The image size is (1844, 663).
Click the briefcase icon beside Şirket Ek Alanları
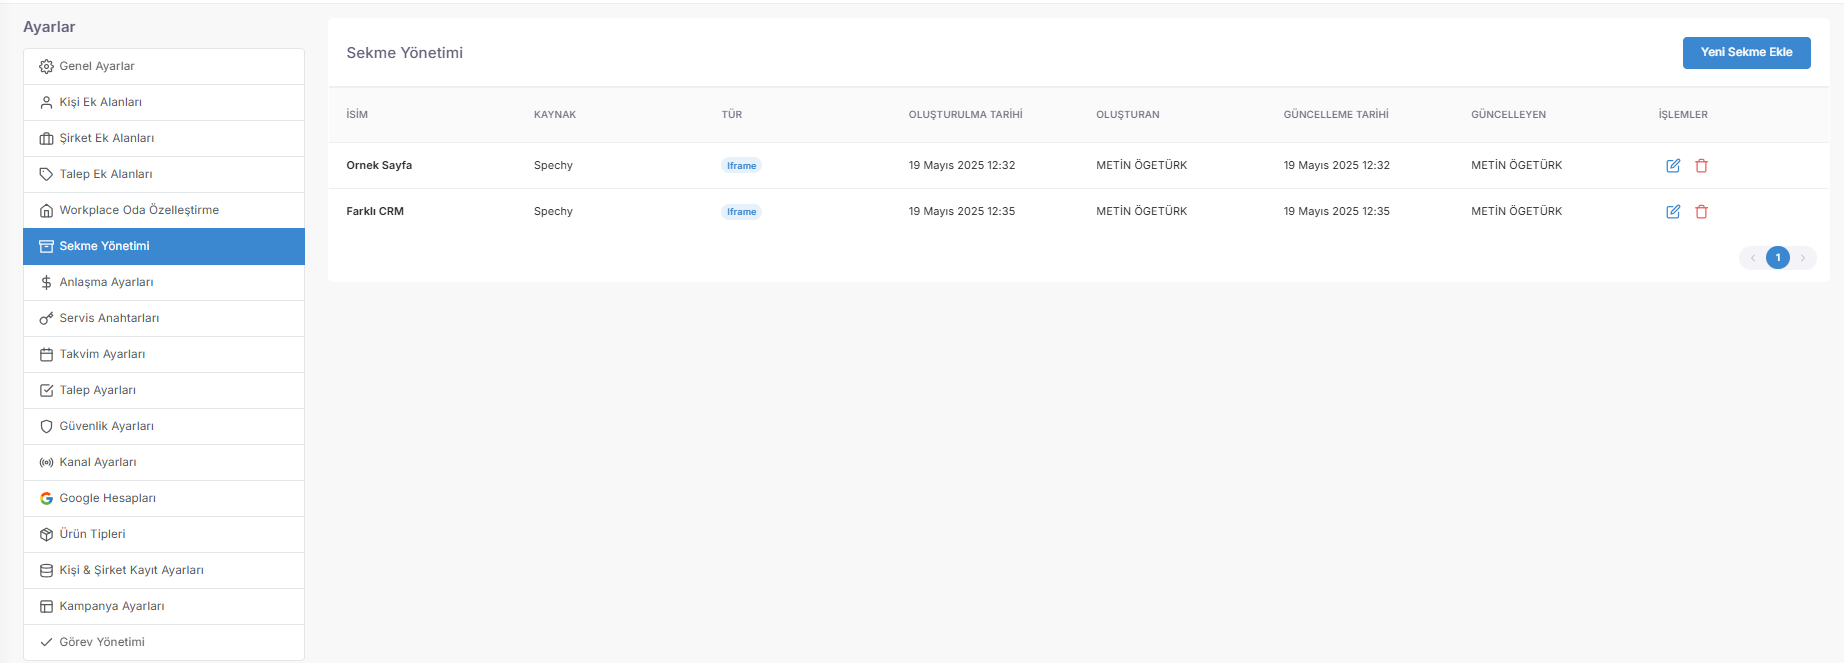[46, 139]
